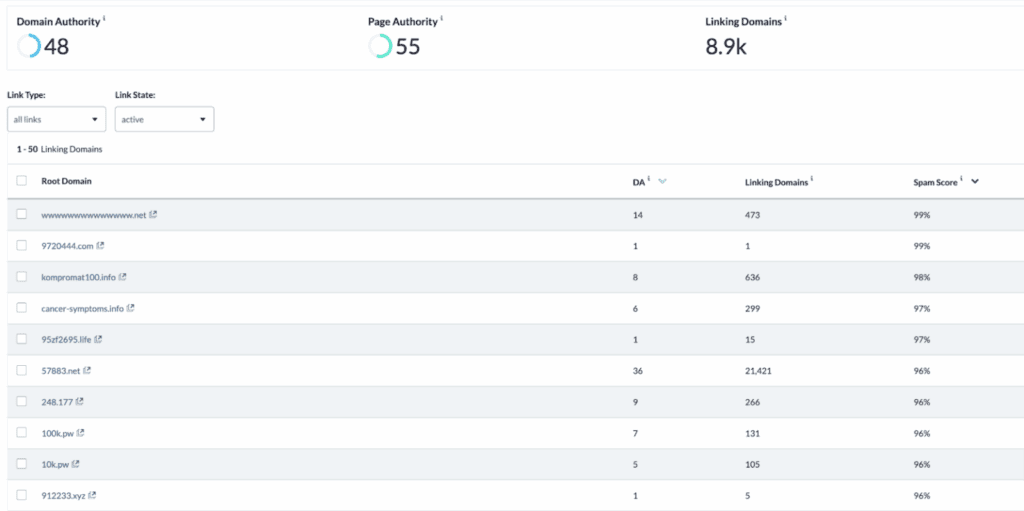This screenshot has height=511, width=1024.
Task: Open external link icon next to 95zf2695.life
Action: [x=99, y=340]
